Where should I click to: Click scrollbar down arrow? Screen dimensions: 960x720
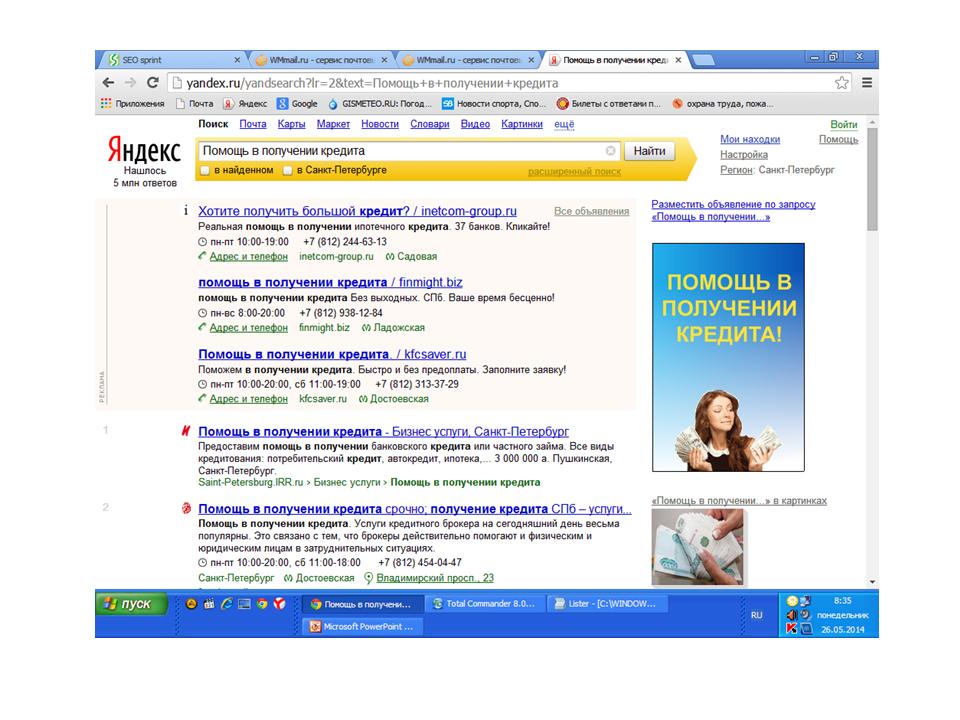click(x=872, y=582)
